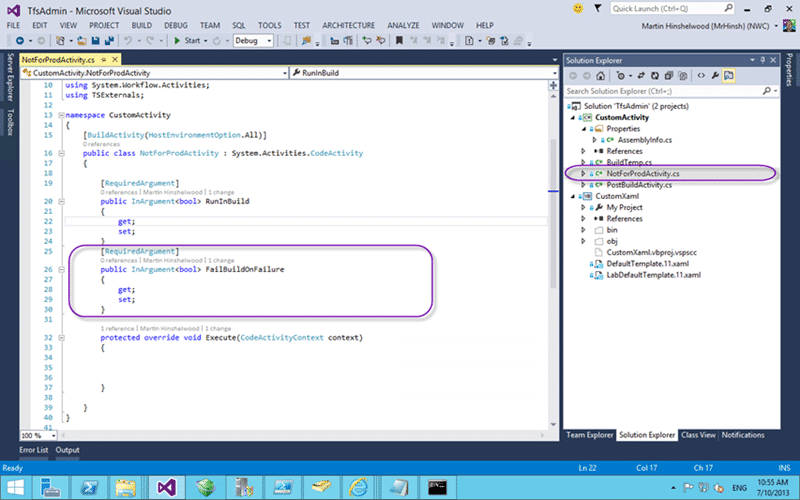Click the Martin Hinshelwood account name
This screenshot has height=500, width=800.
coord(705,26)
